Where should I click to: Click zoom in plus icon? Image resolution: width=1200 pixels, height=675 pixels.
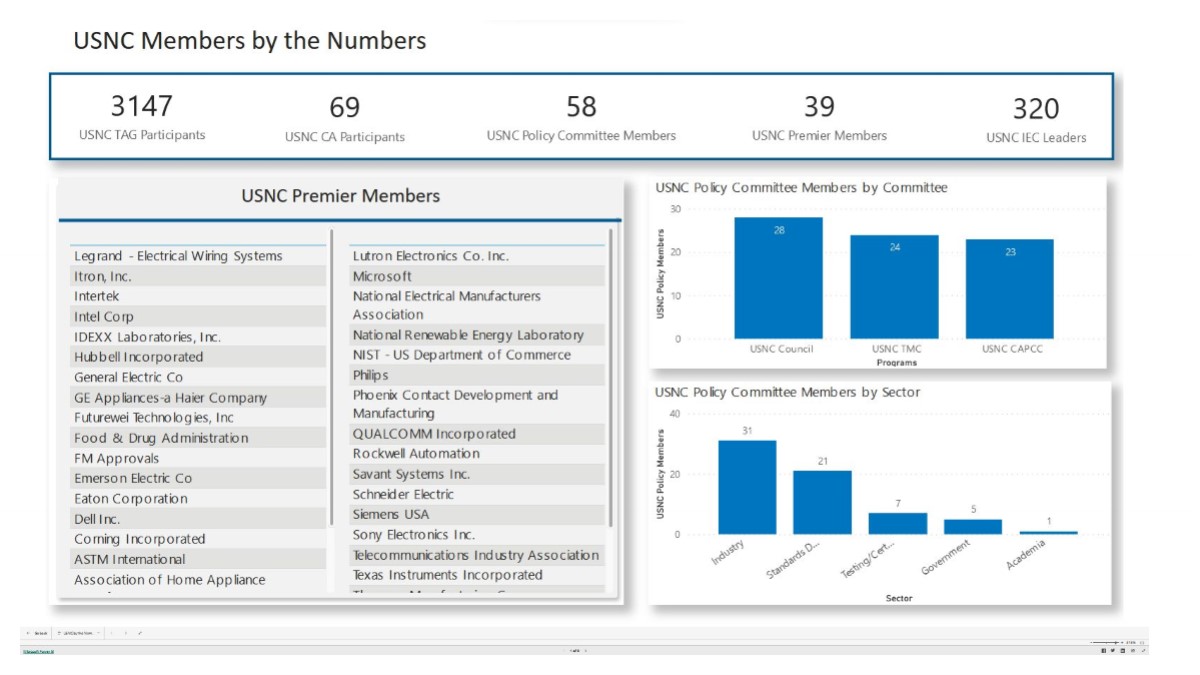(x=1121, y=642)
